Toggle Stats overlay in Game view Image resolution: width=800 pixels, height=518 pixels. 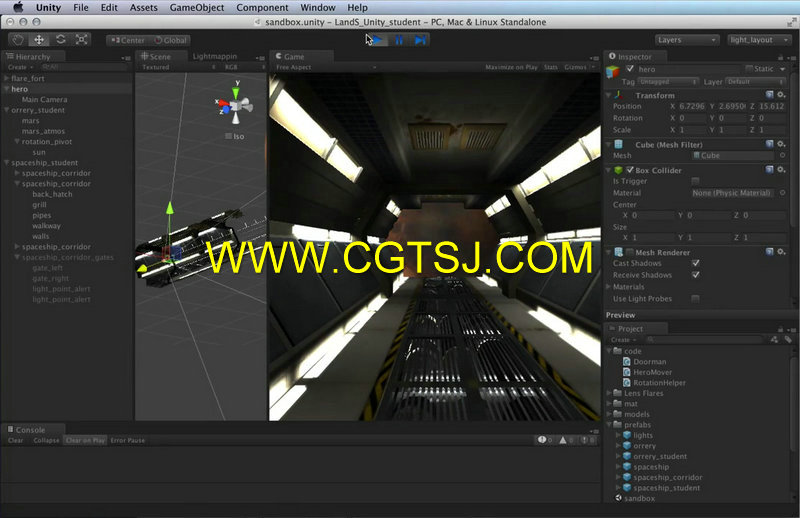coord(551,67)
